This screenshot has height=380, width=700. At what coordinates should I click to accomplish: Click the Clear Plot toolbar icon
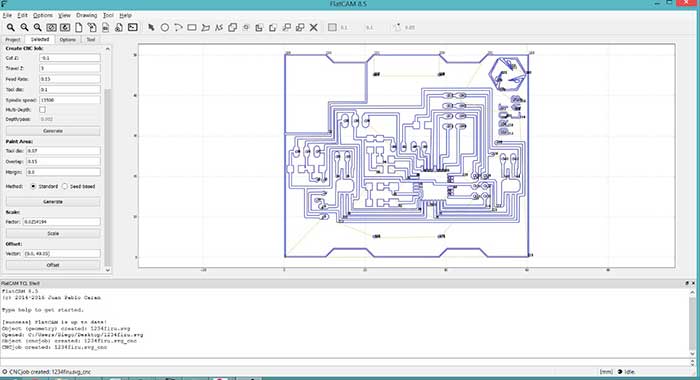(51, 27)
